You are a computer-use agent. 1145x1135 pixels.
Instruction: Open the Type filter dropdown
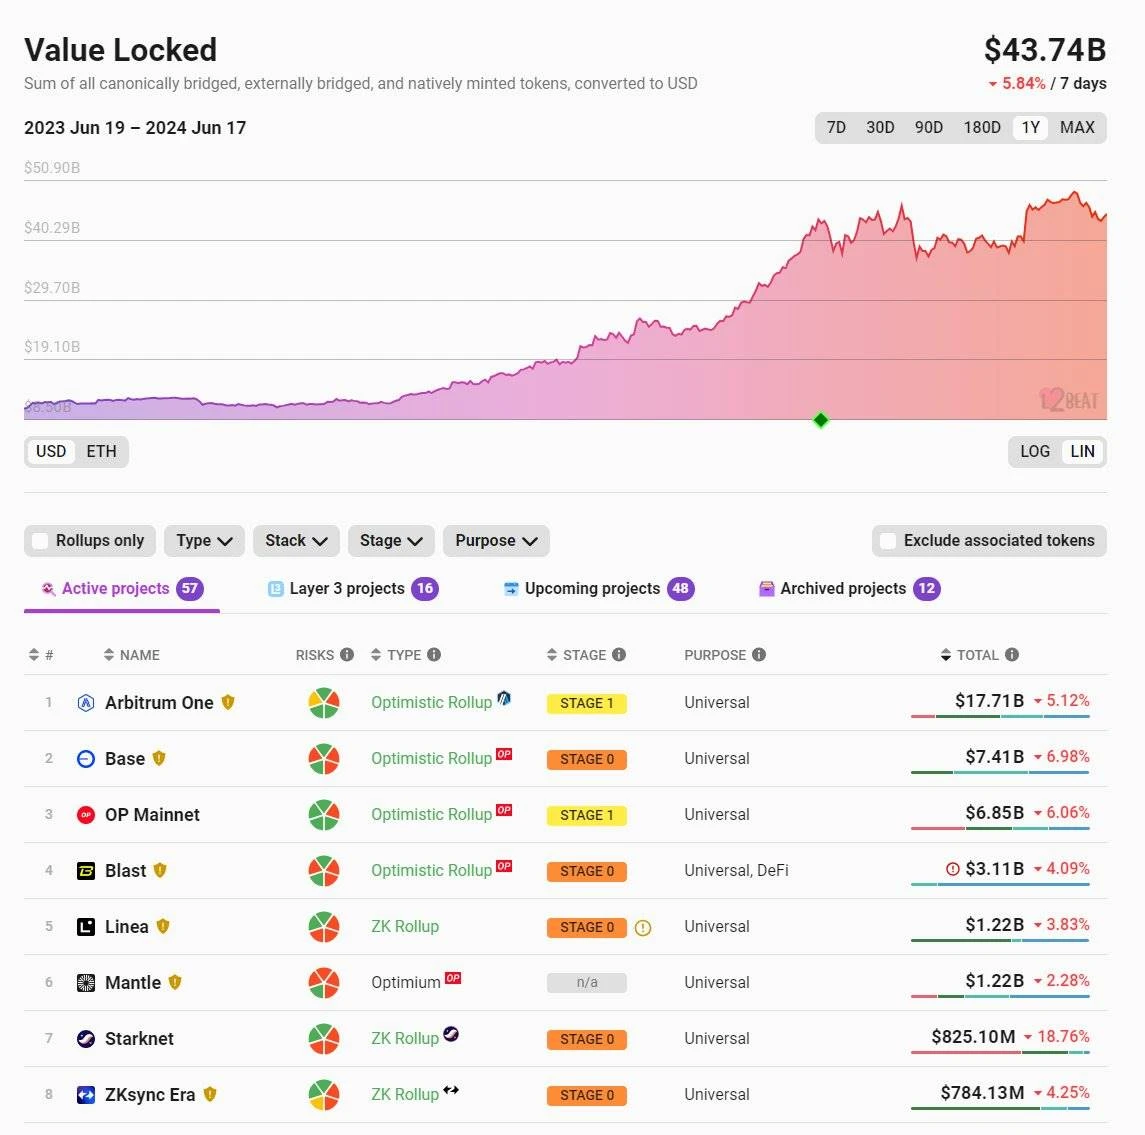pyautogui.click(x=204, y=540)
